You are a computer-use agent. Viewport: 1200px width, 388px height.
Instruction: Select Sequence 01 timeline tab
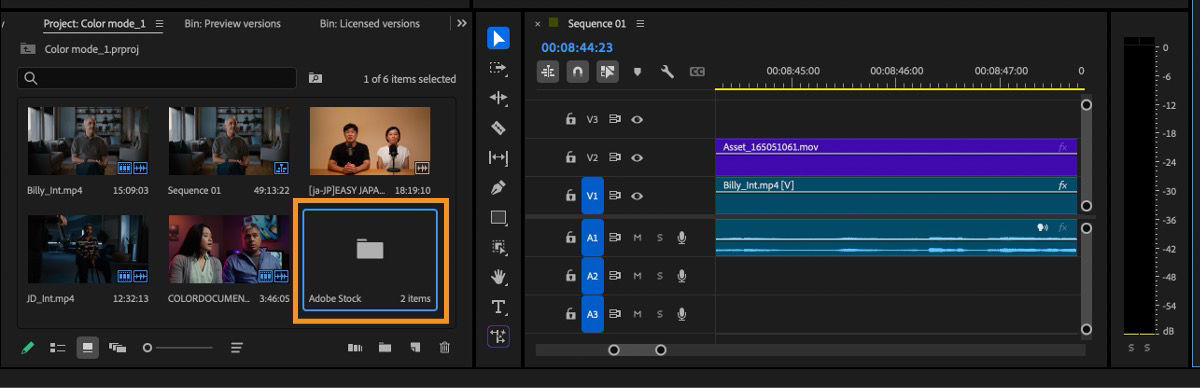click(x=597, y=24)
